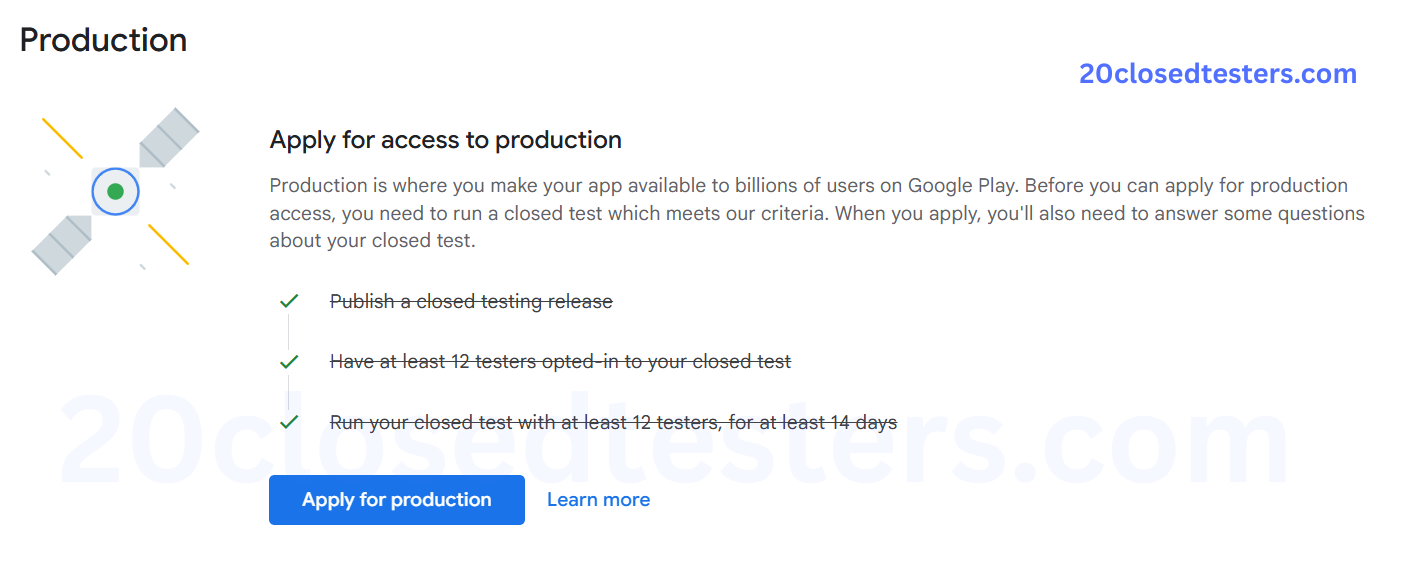Open the Learn more link
Screen dimensions: 1409x576
click(x=598, y=500)
